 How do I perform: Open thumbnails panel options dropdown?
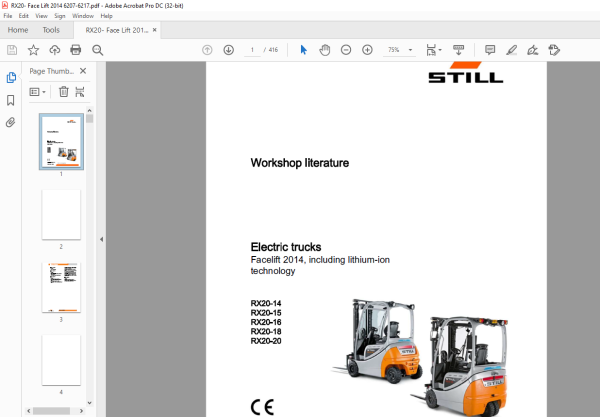[x=38, y=92]
